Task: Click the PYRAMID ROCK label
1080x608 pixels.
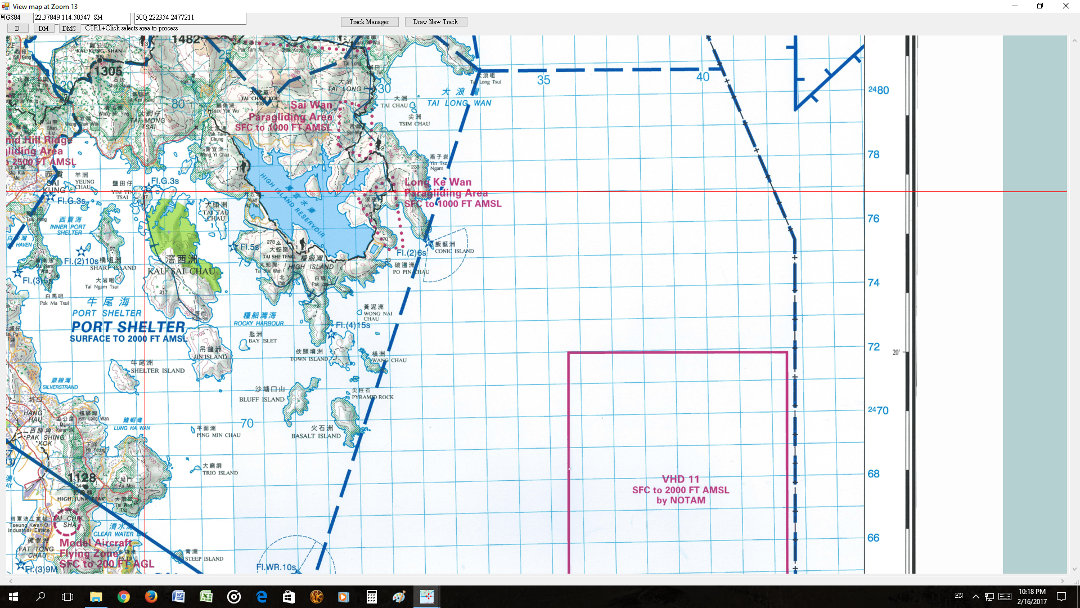Action: pos(373,397)
